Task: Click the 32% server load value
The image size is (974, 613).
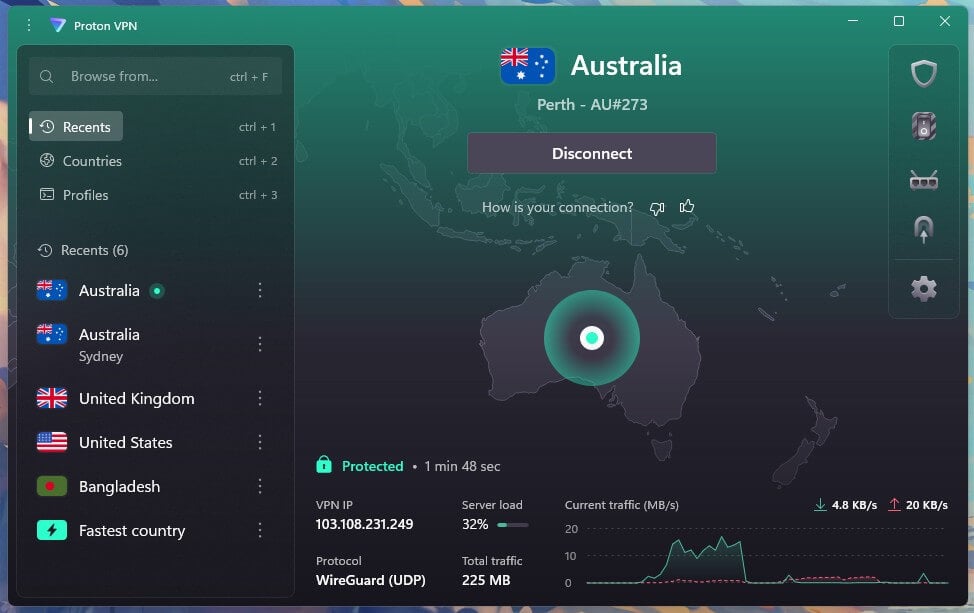Action: pos(475,524)
